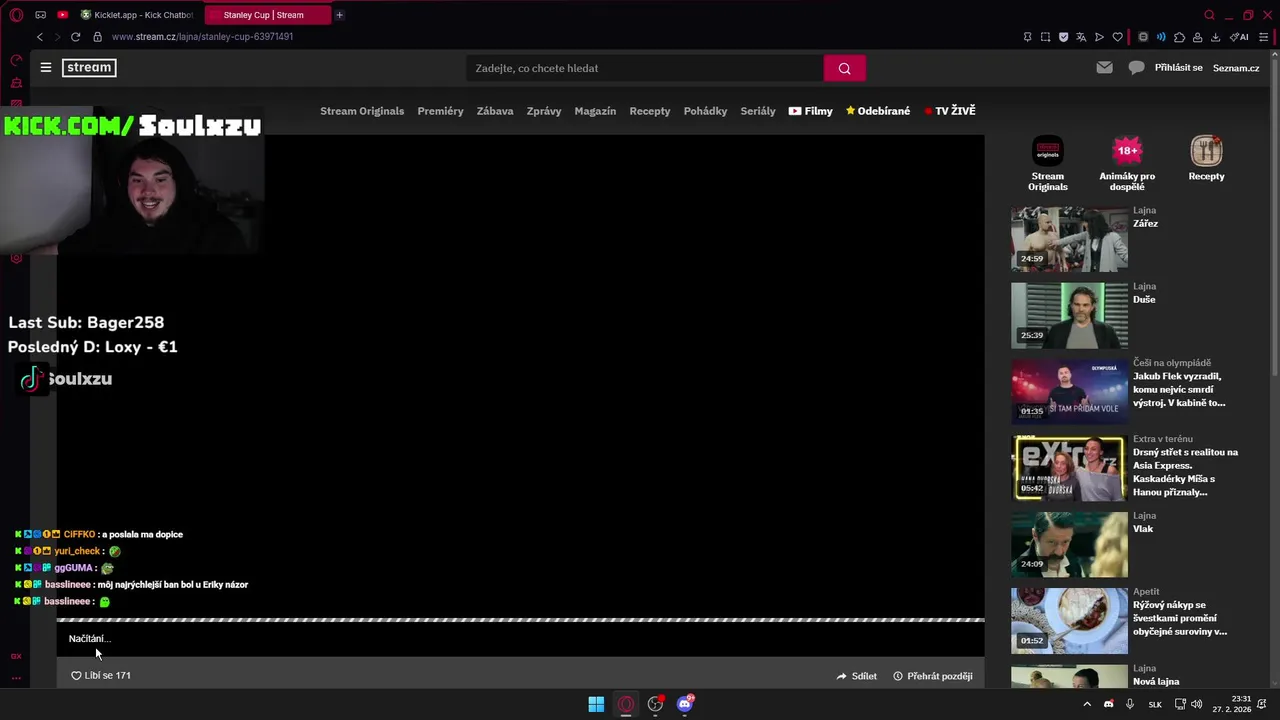Screen dimensions: 1280x720
Task: Open the profile account icon in toolbar
Action: (1197, 37)
